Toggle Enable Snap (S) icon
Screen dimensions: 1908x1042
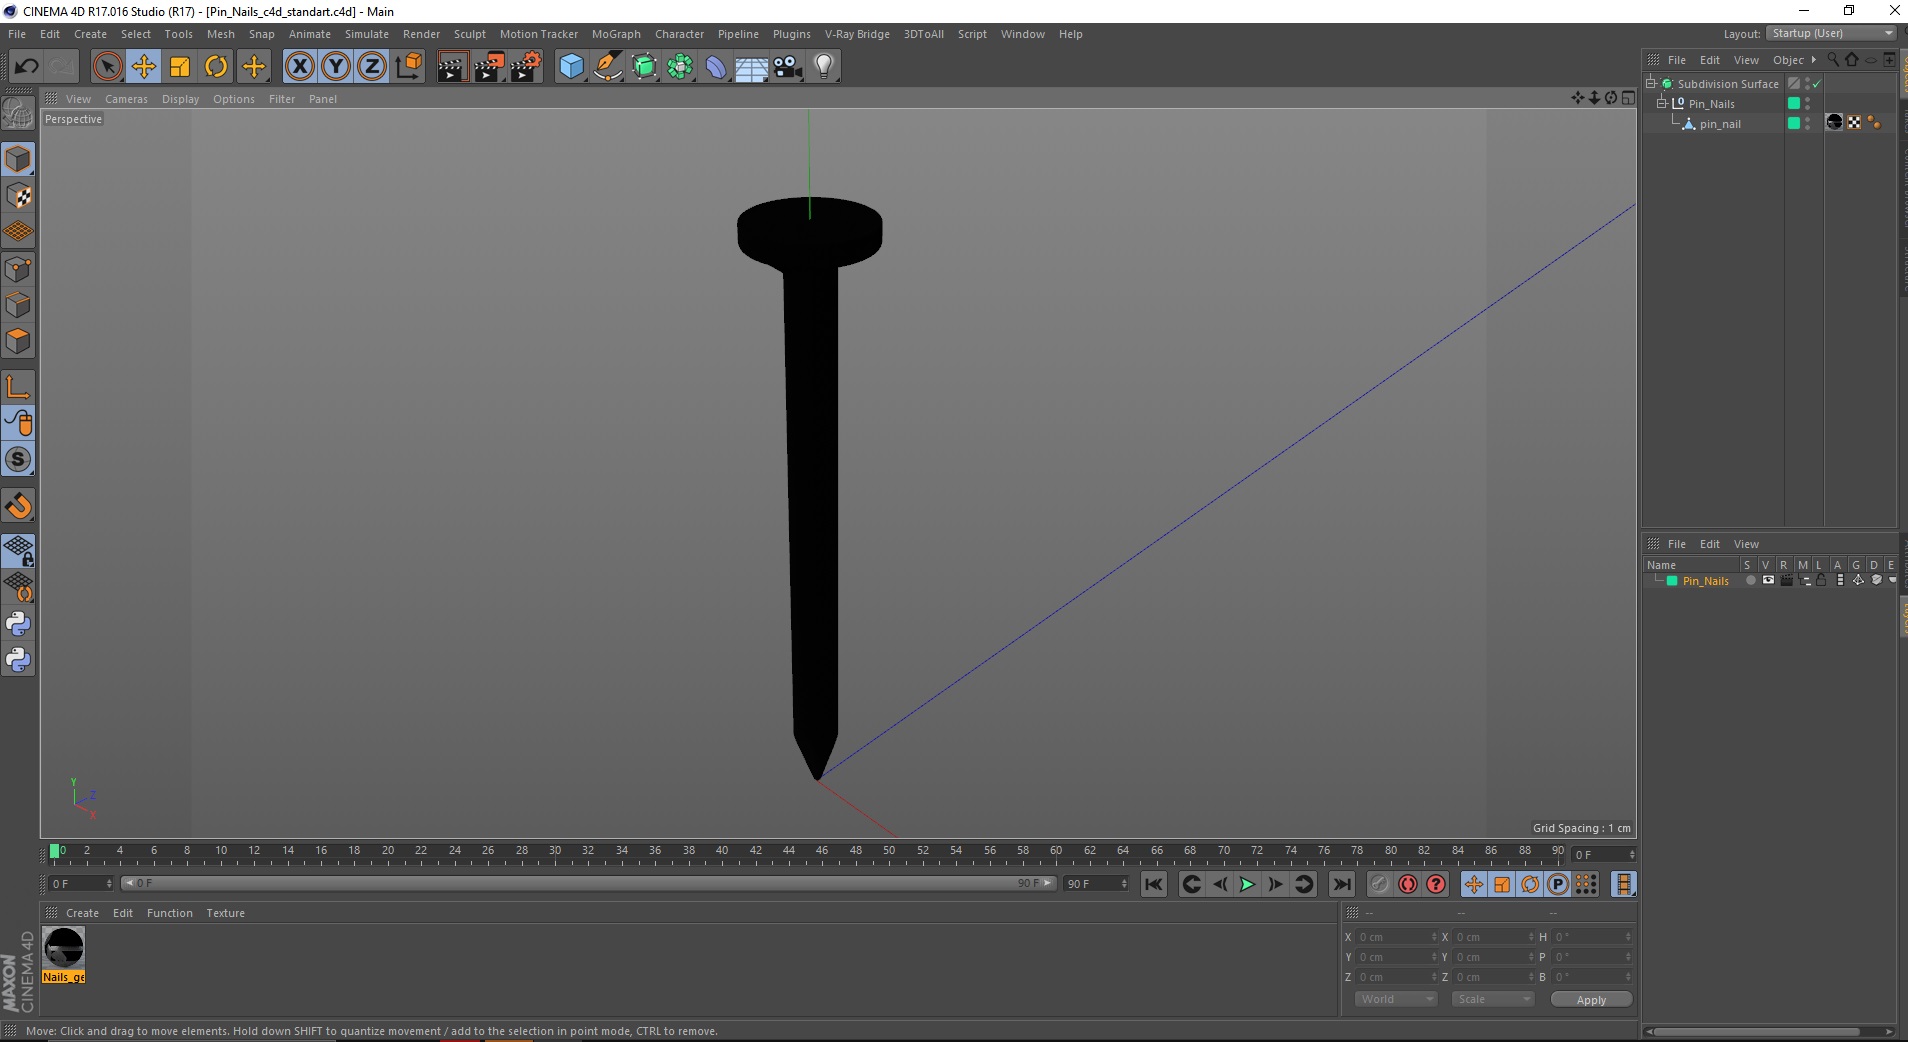click(18, 460)
